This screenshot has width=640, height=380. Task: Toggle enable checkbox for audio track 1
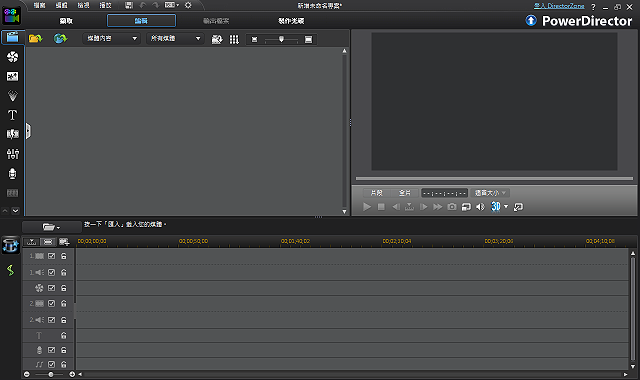pos(51,272)
